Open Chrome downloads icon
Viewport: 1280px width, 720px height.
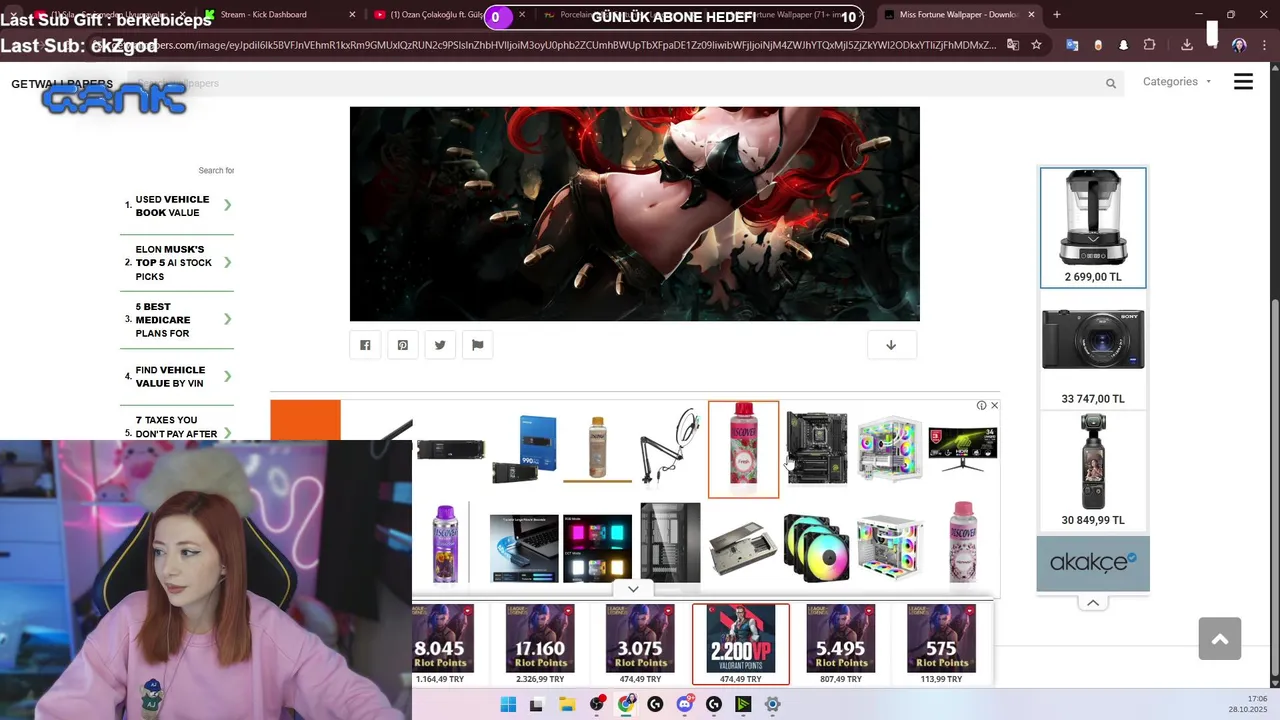coord(1187,45)
